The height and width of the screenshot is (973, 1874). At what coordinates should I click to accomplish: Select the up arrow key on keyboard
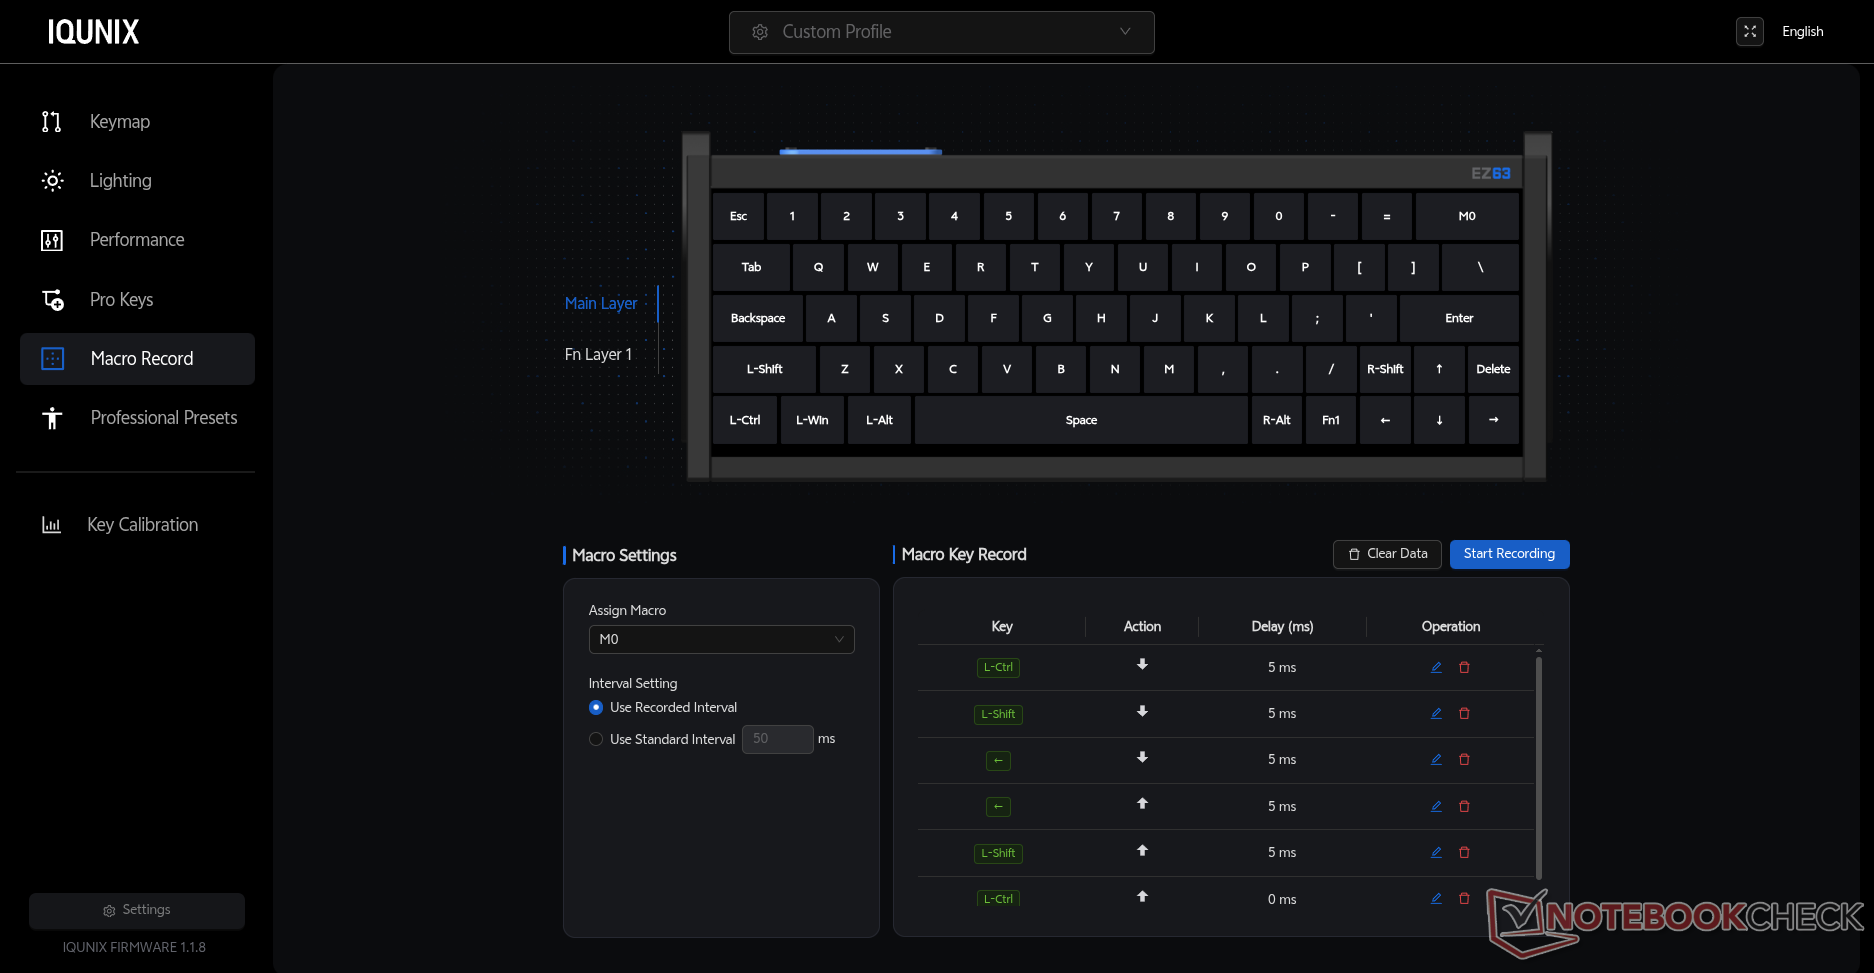pos(1439,369)
